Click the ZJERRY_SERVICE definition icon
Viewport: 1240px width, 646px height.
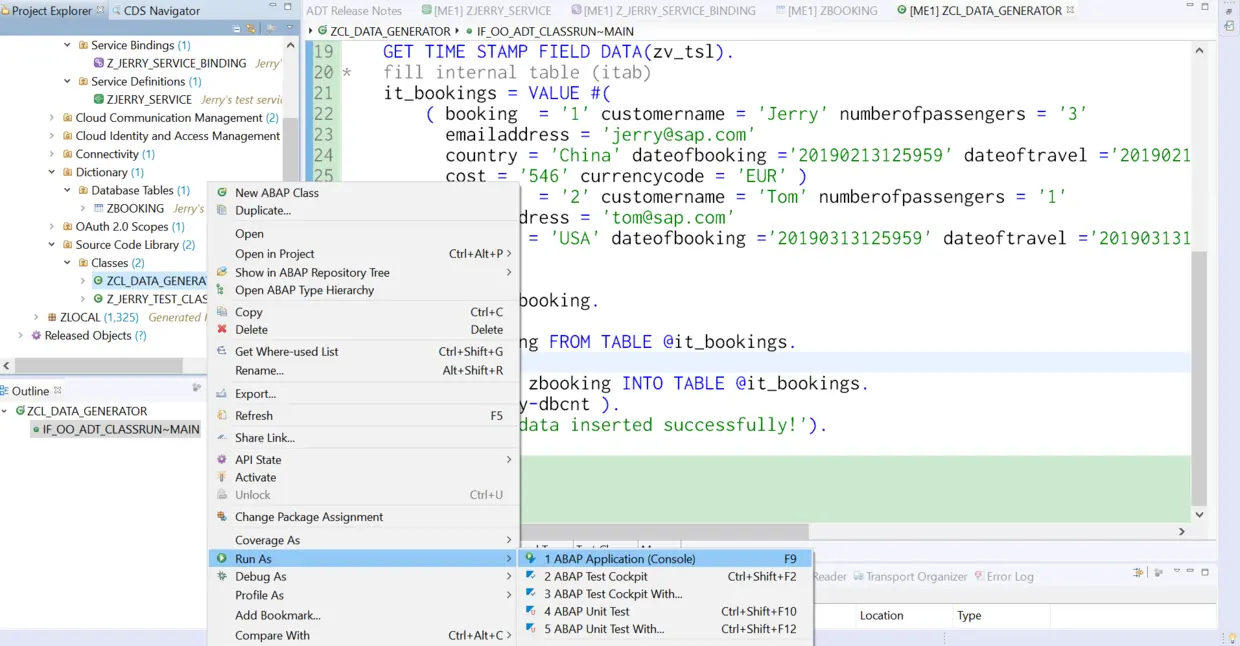coord(98,100)
